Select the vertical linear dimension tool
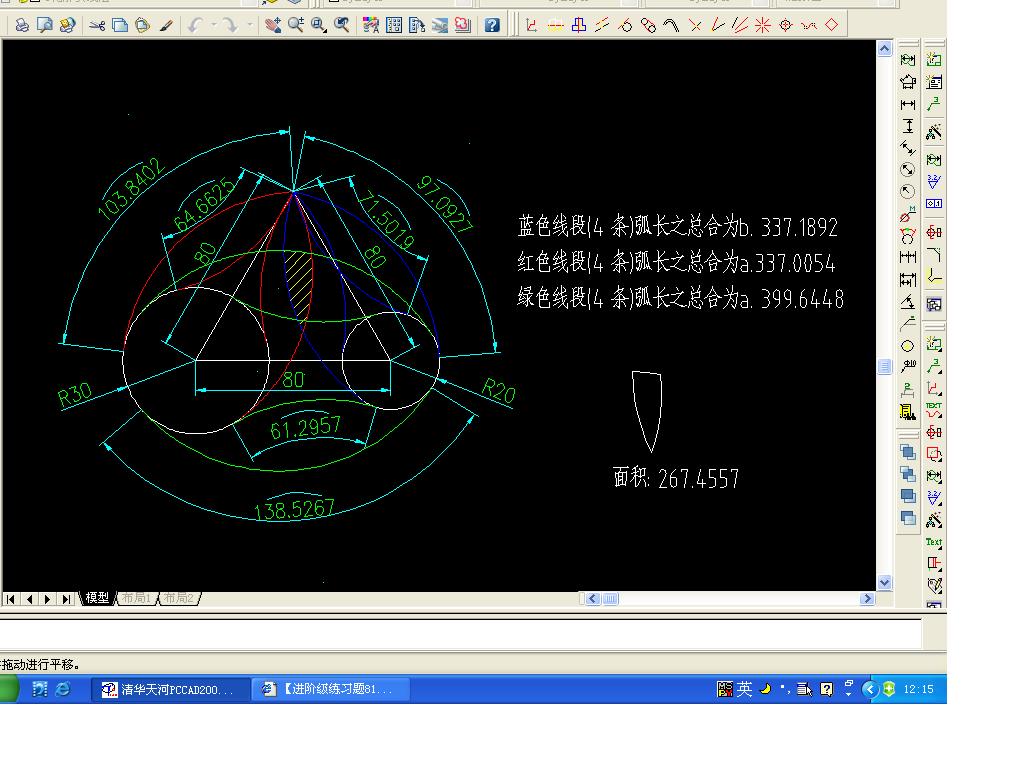The height and width of the screenshot is (768, 1024). pos(908,127)
